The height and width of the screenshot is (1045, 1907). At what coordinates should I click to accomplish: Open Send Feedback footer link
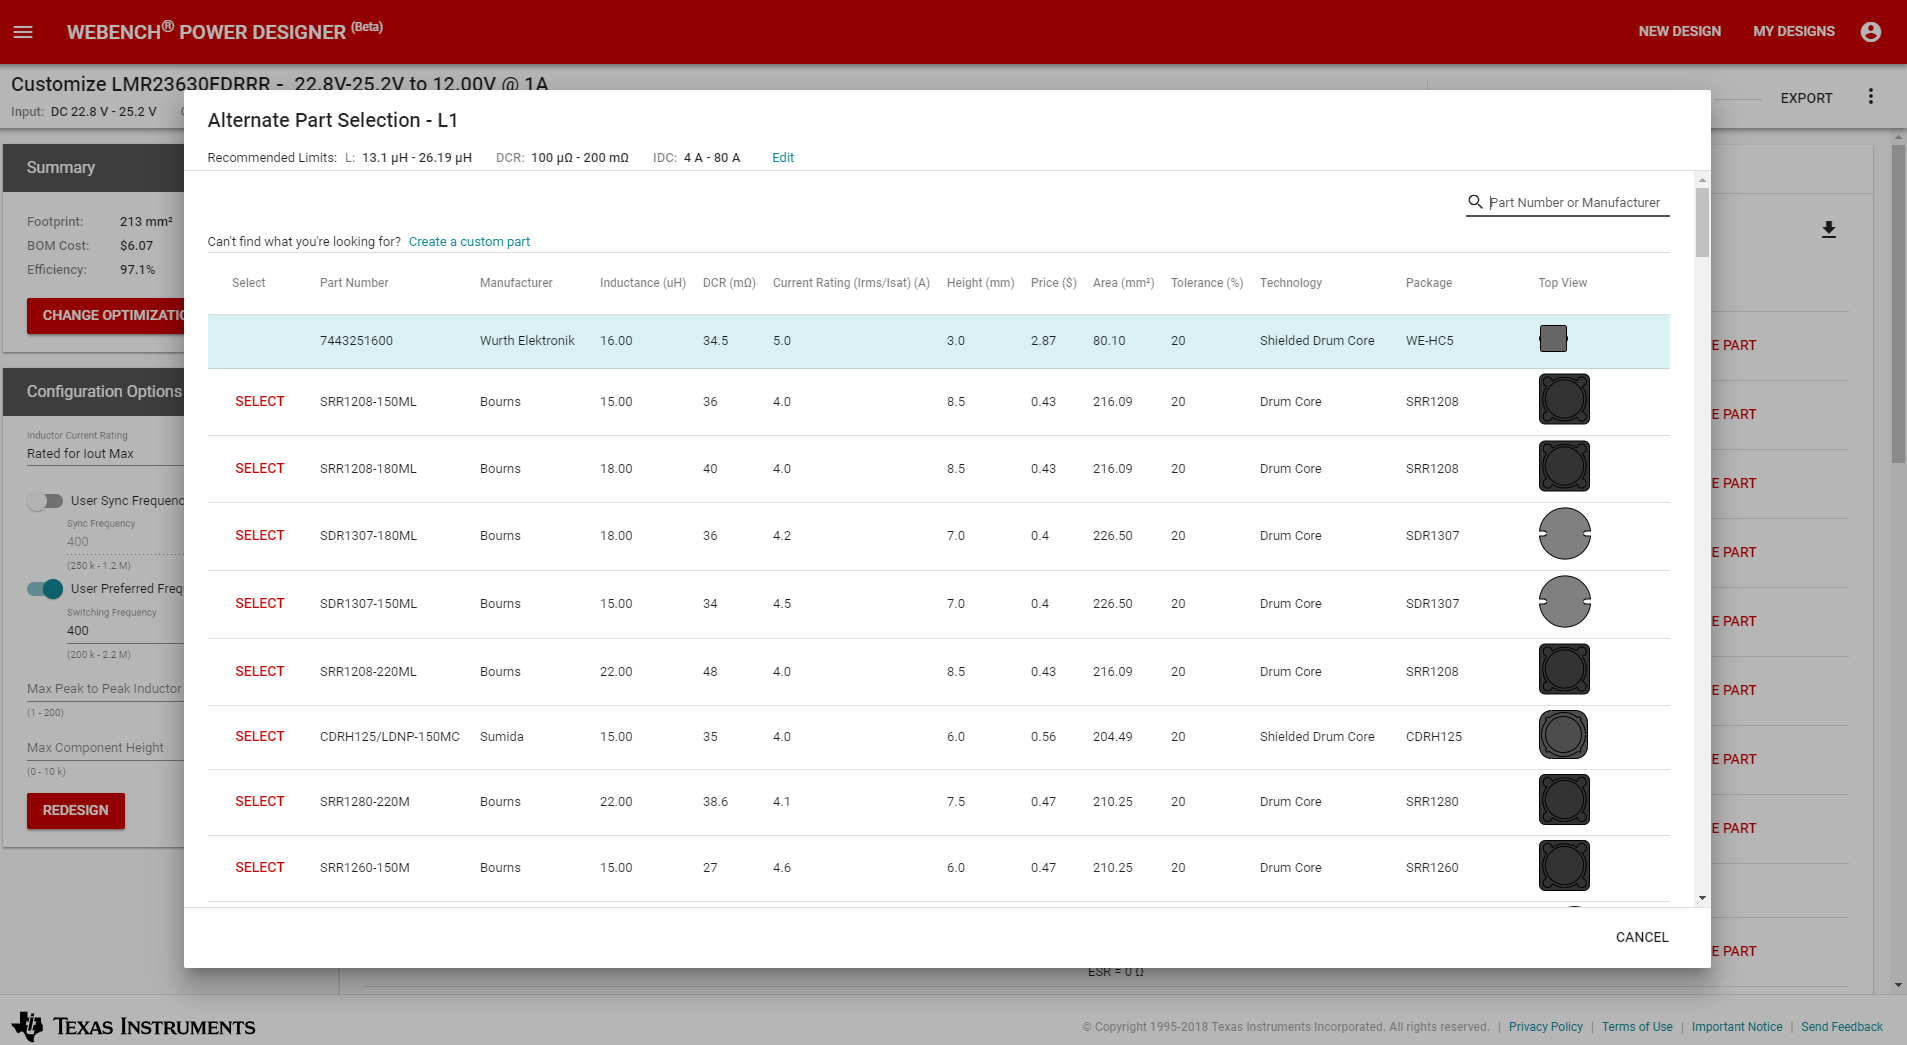click(1842, 1027)
